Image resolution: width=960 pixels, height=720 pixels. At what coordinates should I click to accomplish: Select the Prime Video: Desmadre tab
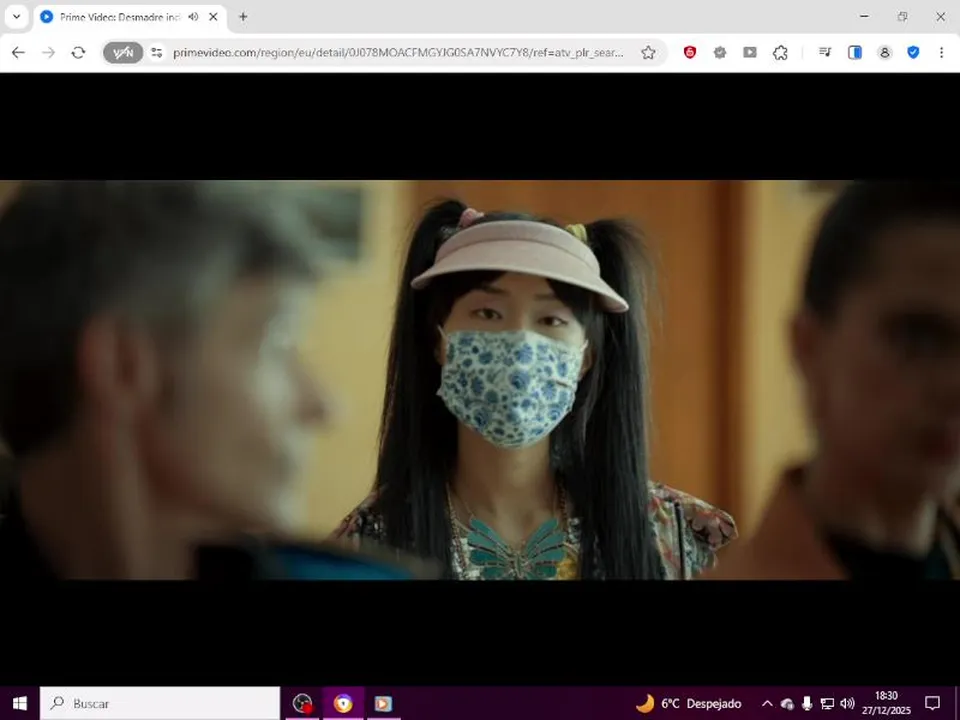(130, 17)
